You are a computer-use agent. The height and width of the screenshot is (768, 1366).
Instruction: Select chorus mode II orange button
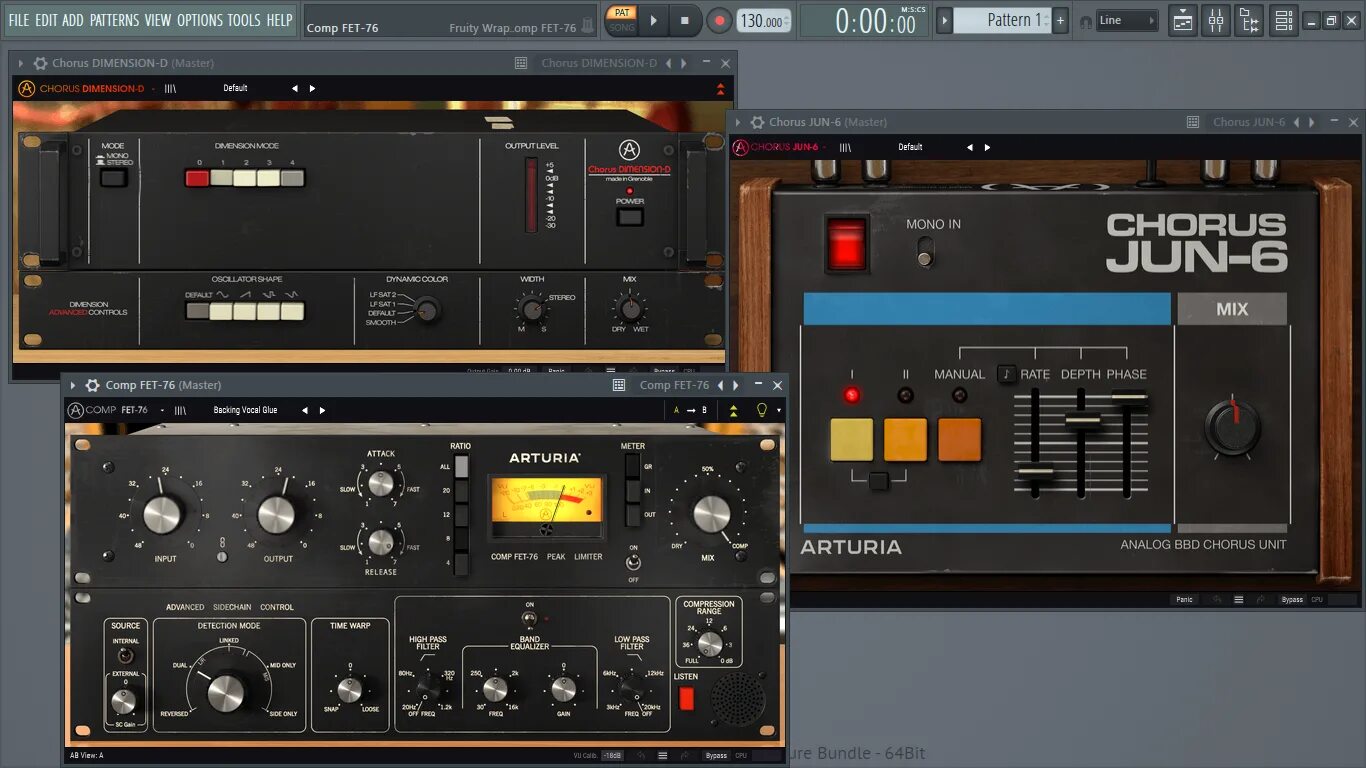[905, 439]
